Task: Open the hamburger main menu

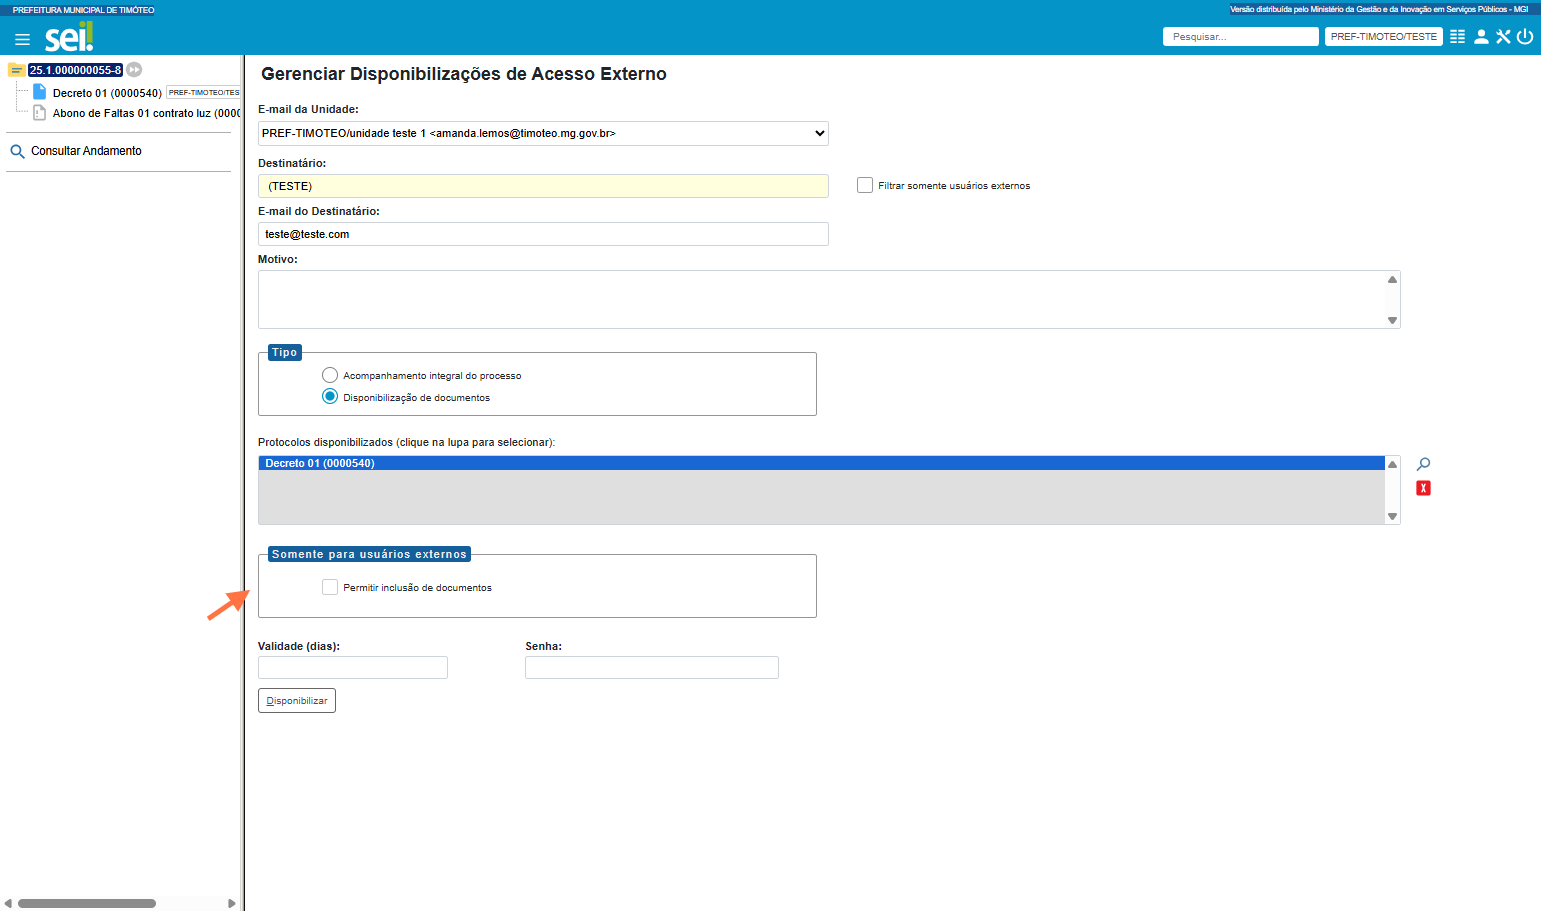Action: 22,39
